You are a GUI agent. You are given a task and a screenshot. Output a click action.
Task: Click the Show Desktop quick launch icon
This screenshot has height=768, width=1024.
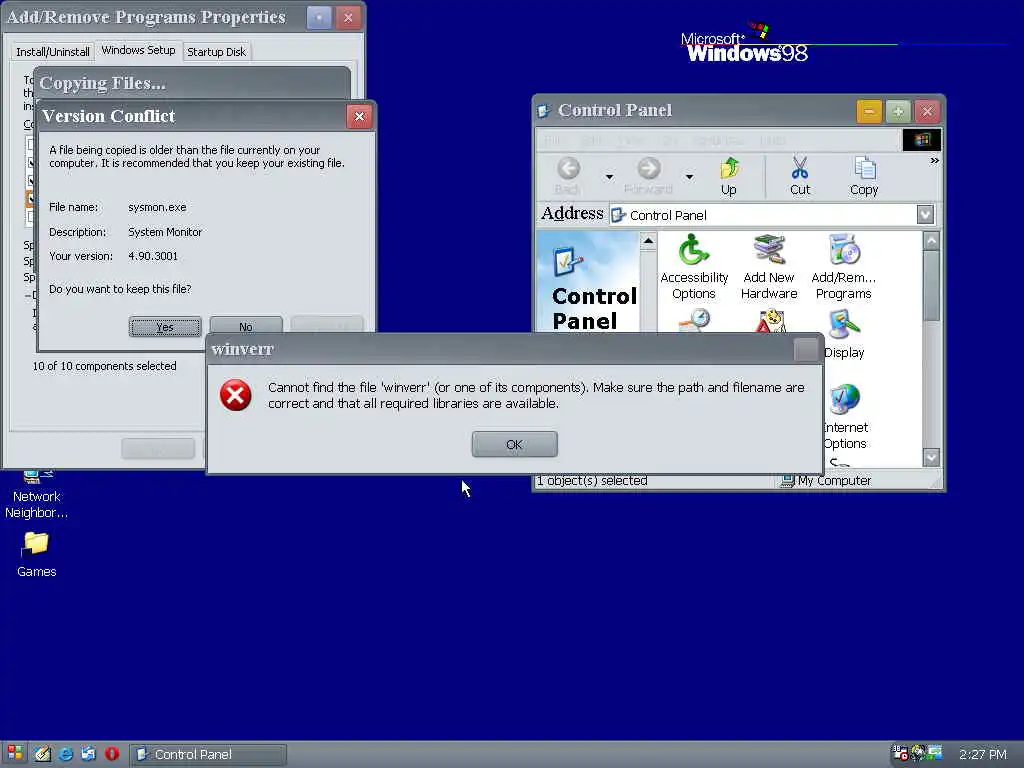(x=42, y=754)
